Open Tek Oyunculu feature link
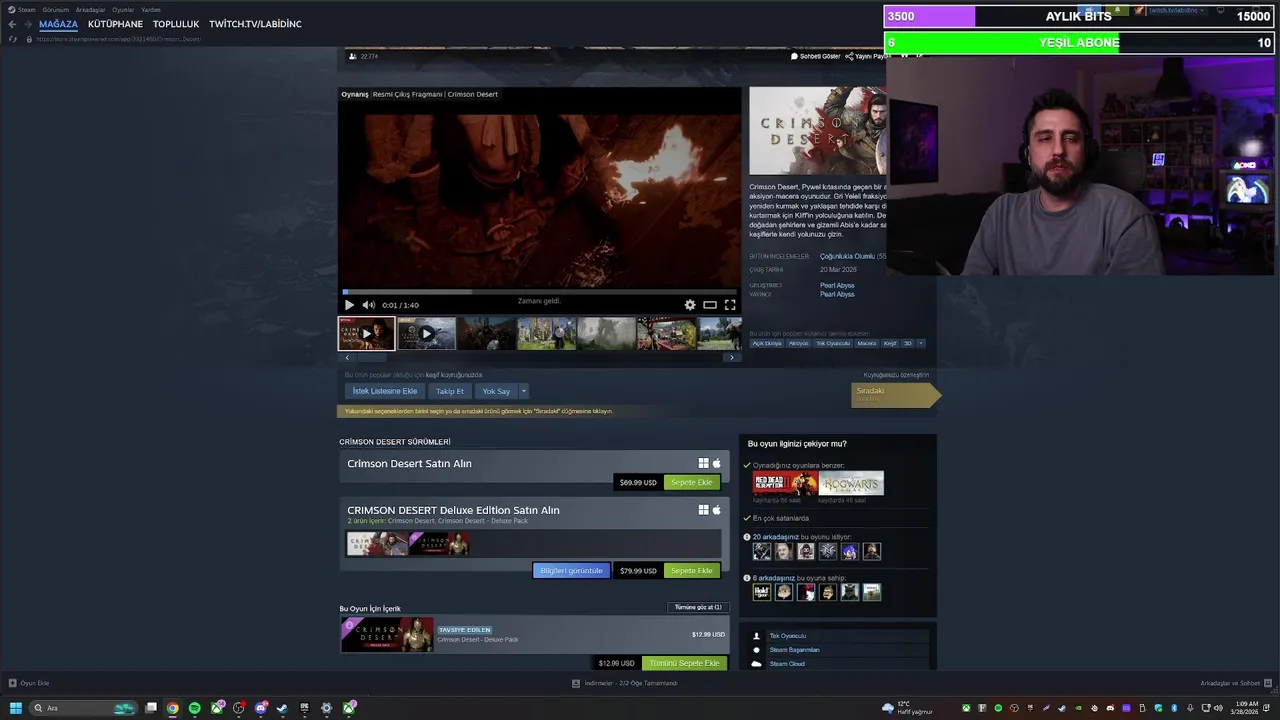1280x720 pixels. pyautogui.click(x=787, y=636)
